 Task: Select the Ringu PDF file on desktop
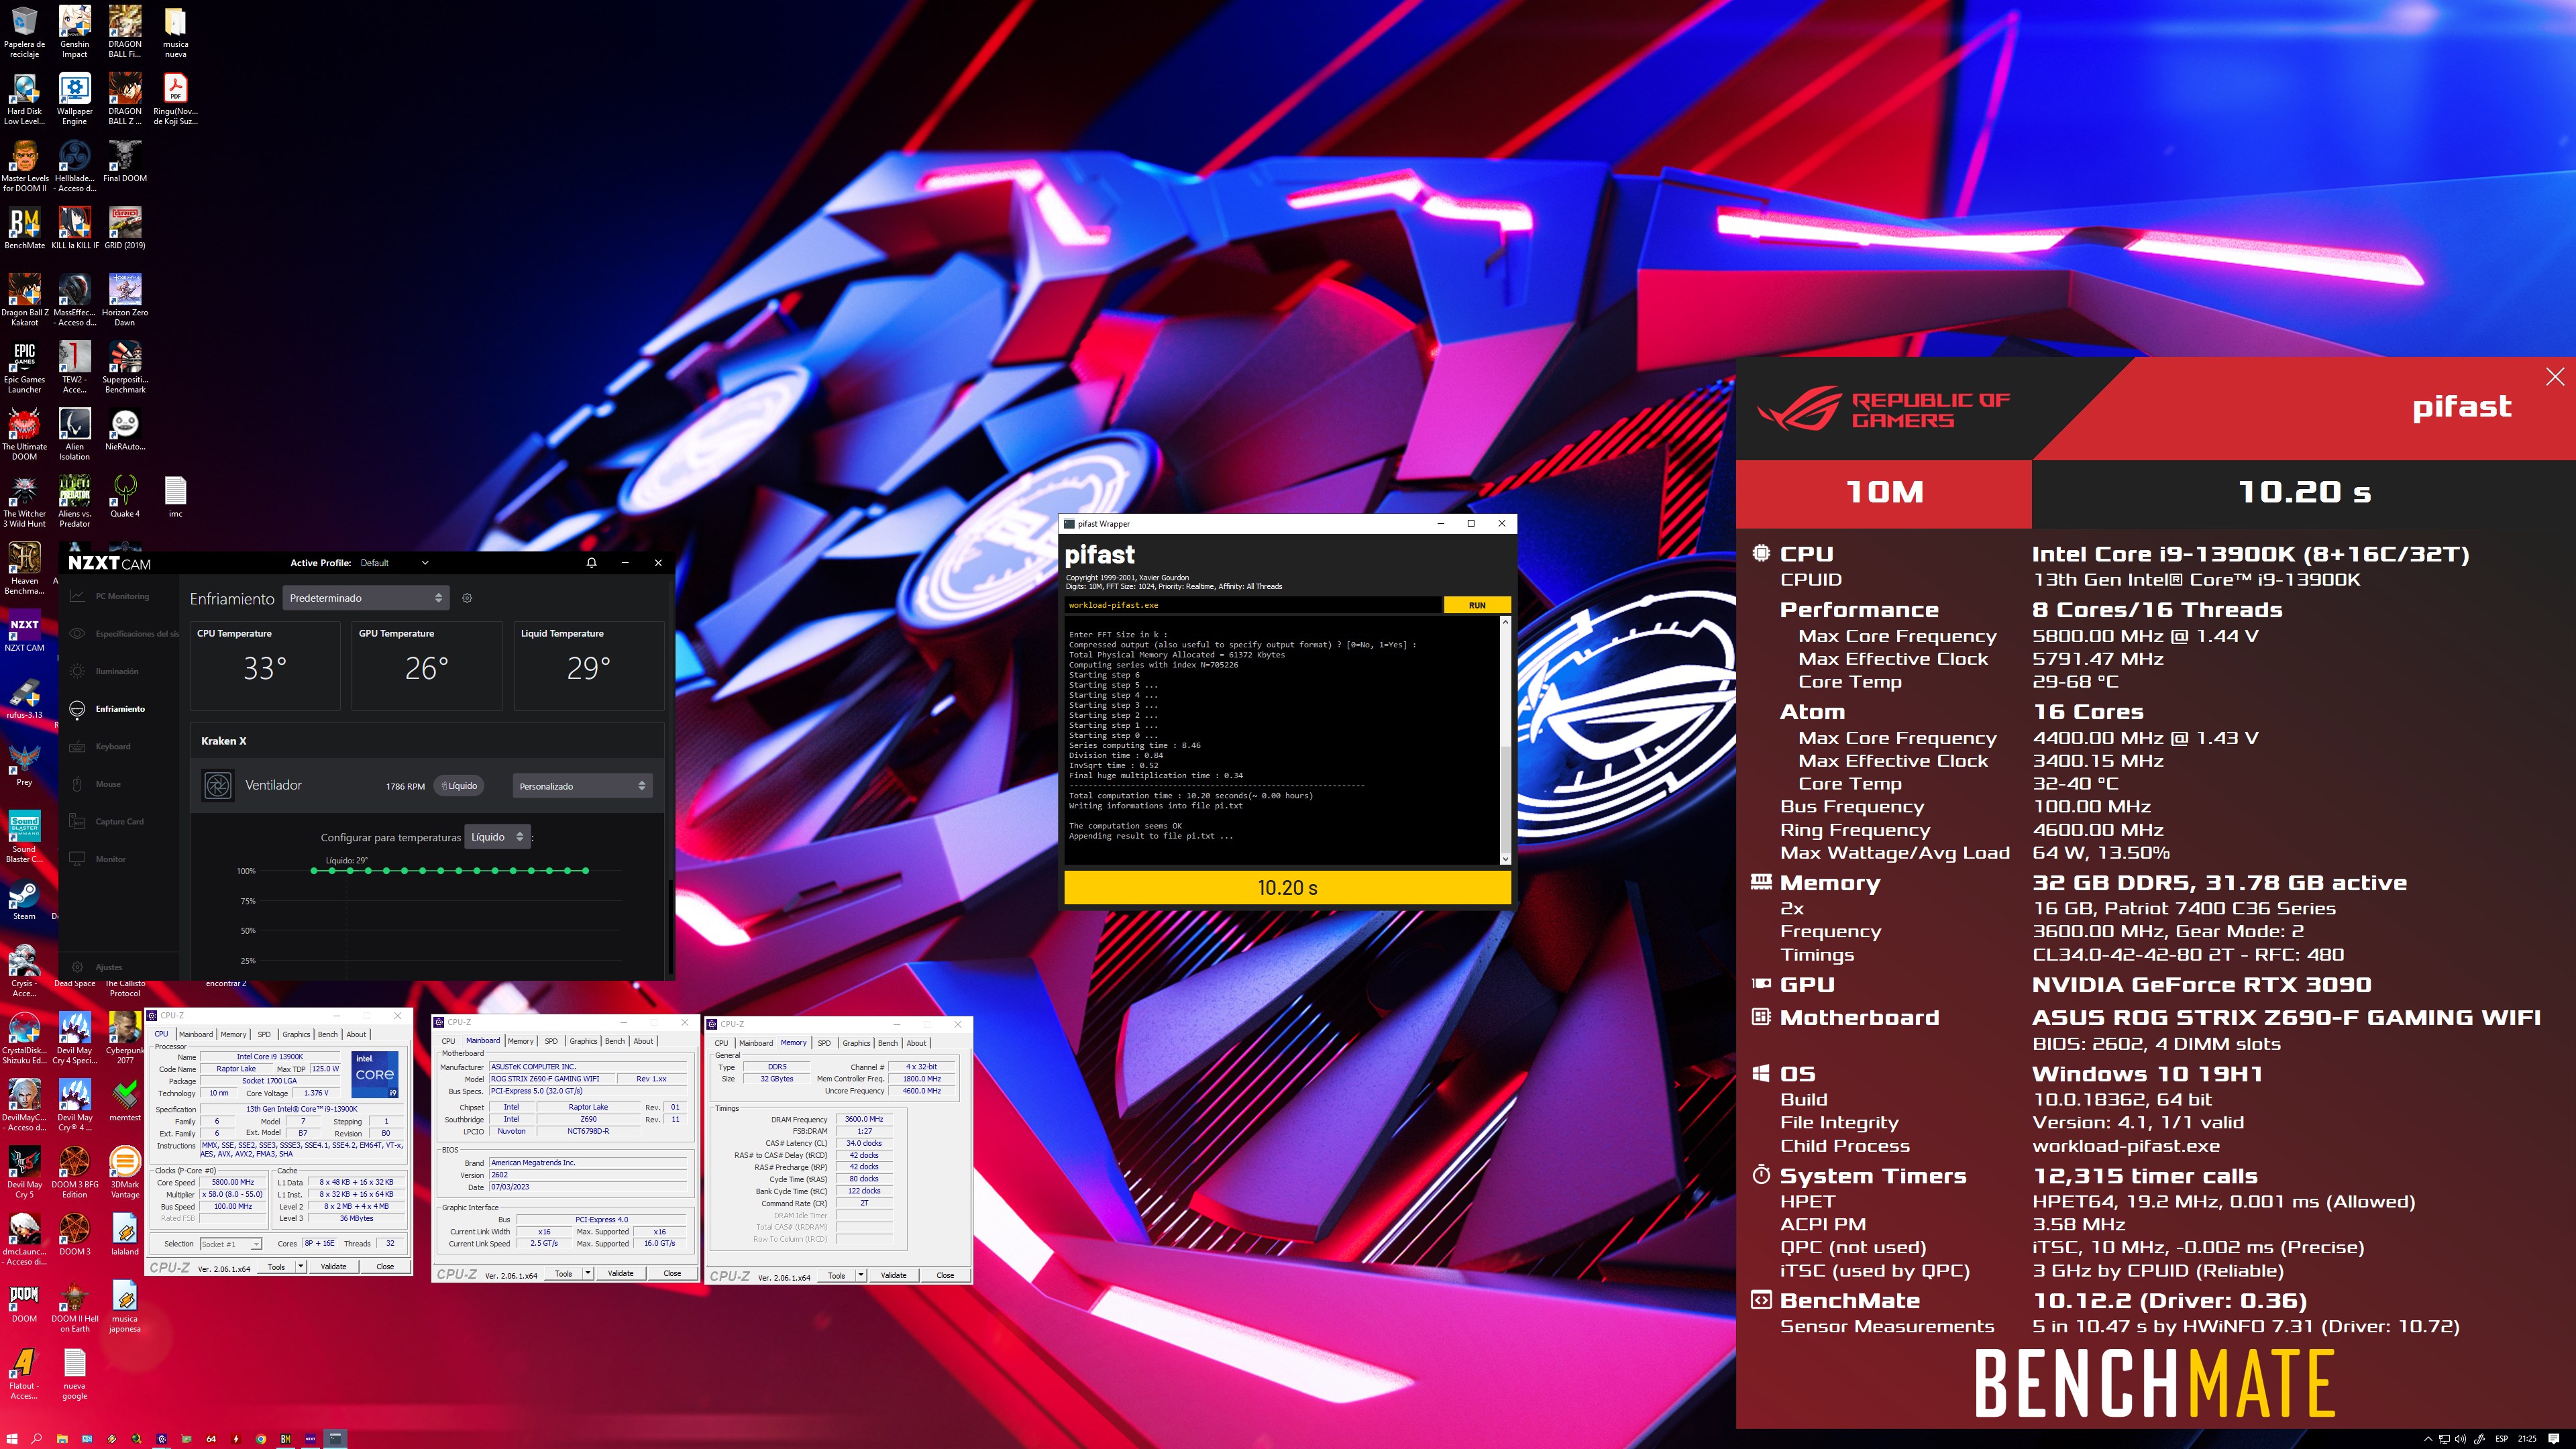pyautogui.click(x=175, y=98)
